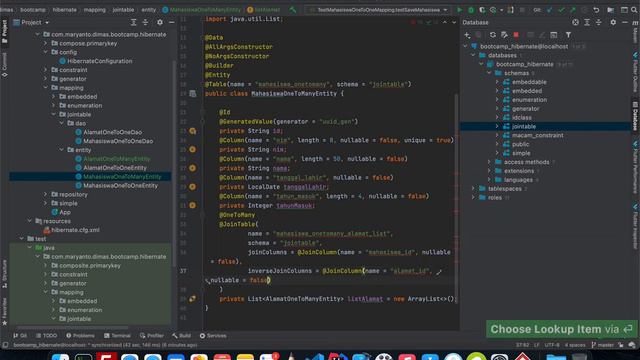This screenshot has height=360, width=640.
Task: Click the read-only lock icon in status bar
Action: 620,345
